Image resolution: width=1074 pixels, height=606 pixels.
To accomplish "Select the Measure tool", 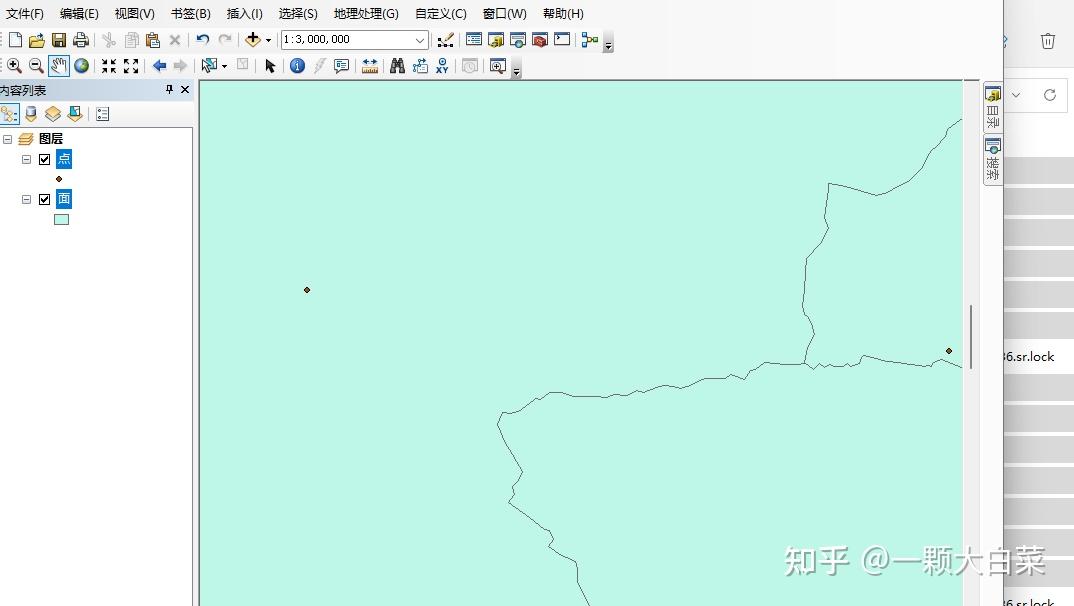I will tap(370, 66).
